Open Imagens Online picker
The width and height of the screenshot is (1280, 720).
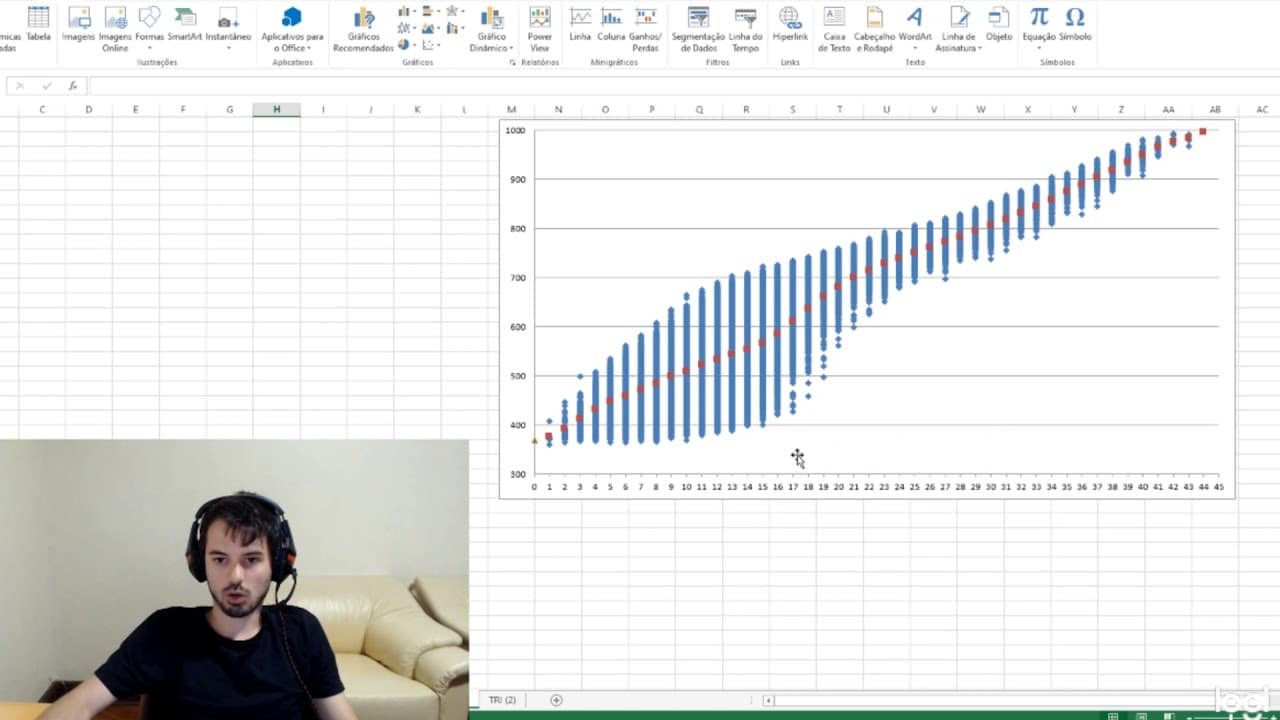(115, 28)
